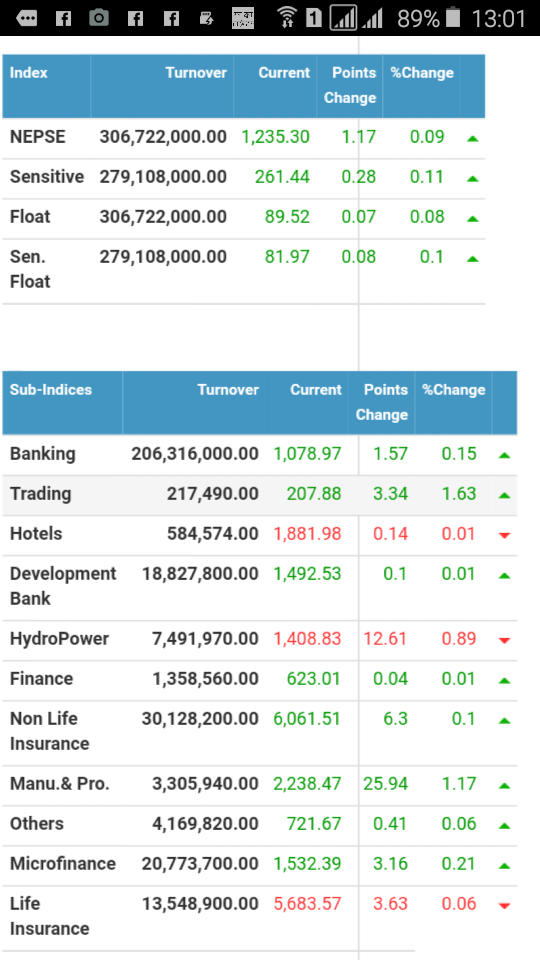The height and width of the screenshot is (960, 540).
Task: Click Banking turnover 206,316,000.00
Action: pyautogui.click(x=195, y=454)
